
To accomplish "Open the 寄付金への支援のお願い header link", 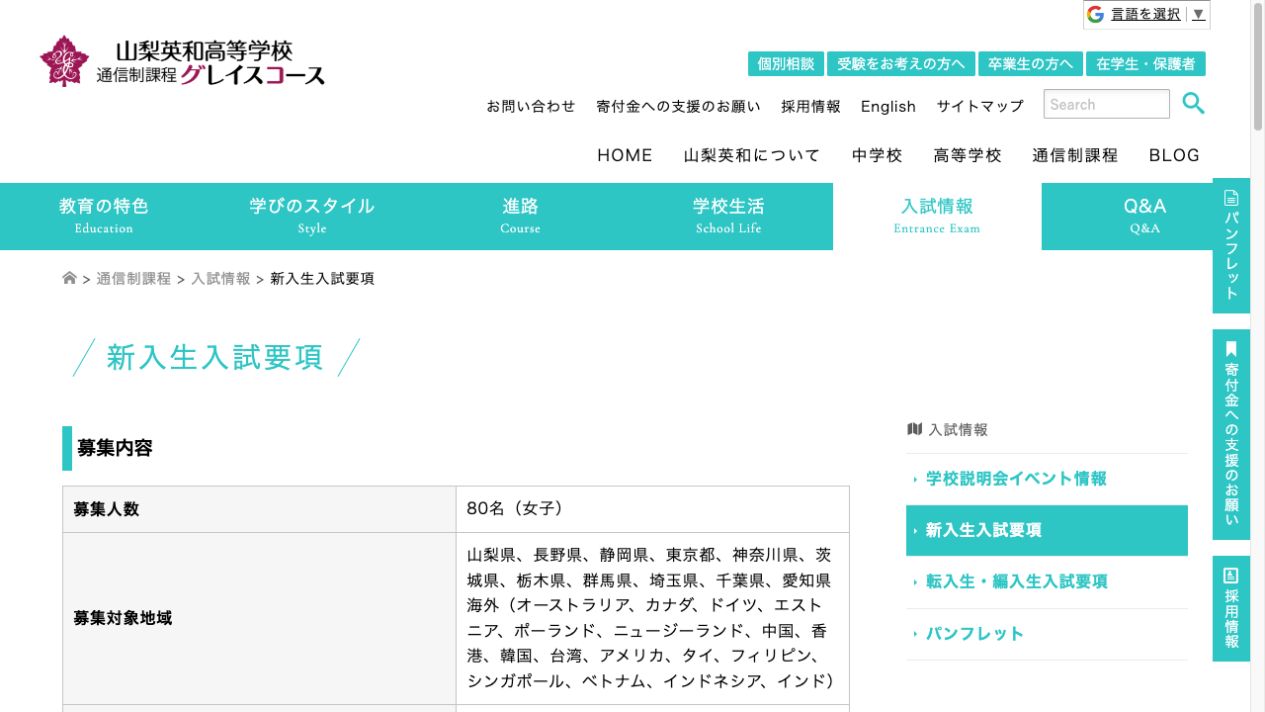I will click(678, 106).
